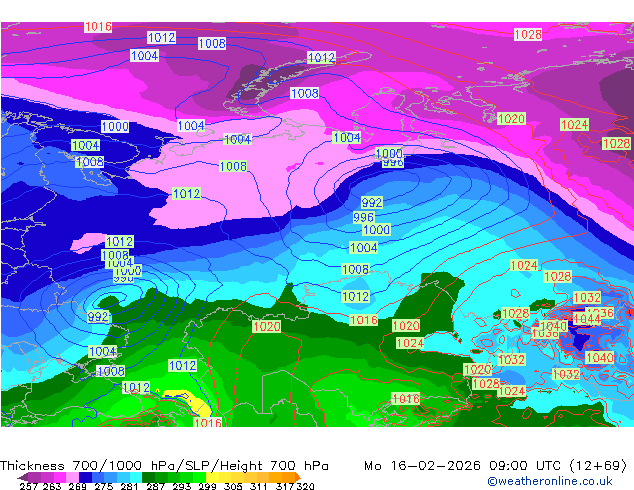Pick the light pink legend swatch
The height and width of the screenshot is (490, 634).
click(x=72, y=477)
